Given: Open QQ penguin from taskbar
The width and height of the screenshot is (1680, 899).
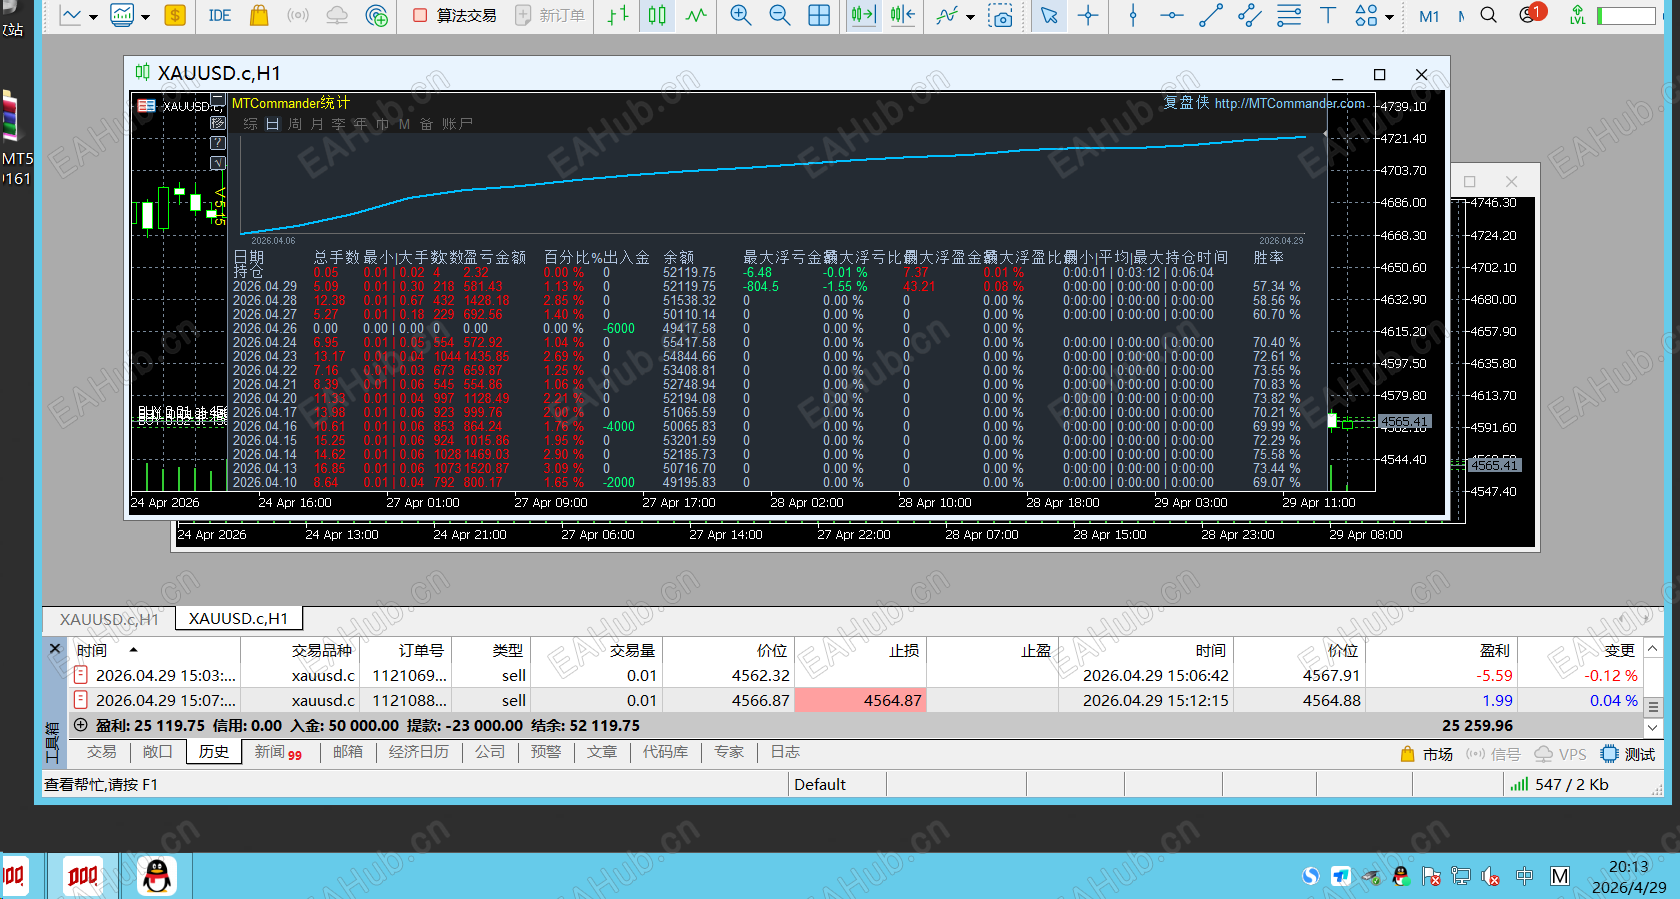Looking at the screenshot, I should [156, 877].
